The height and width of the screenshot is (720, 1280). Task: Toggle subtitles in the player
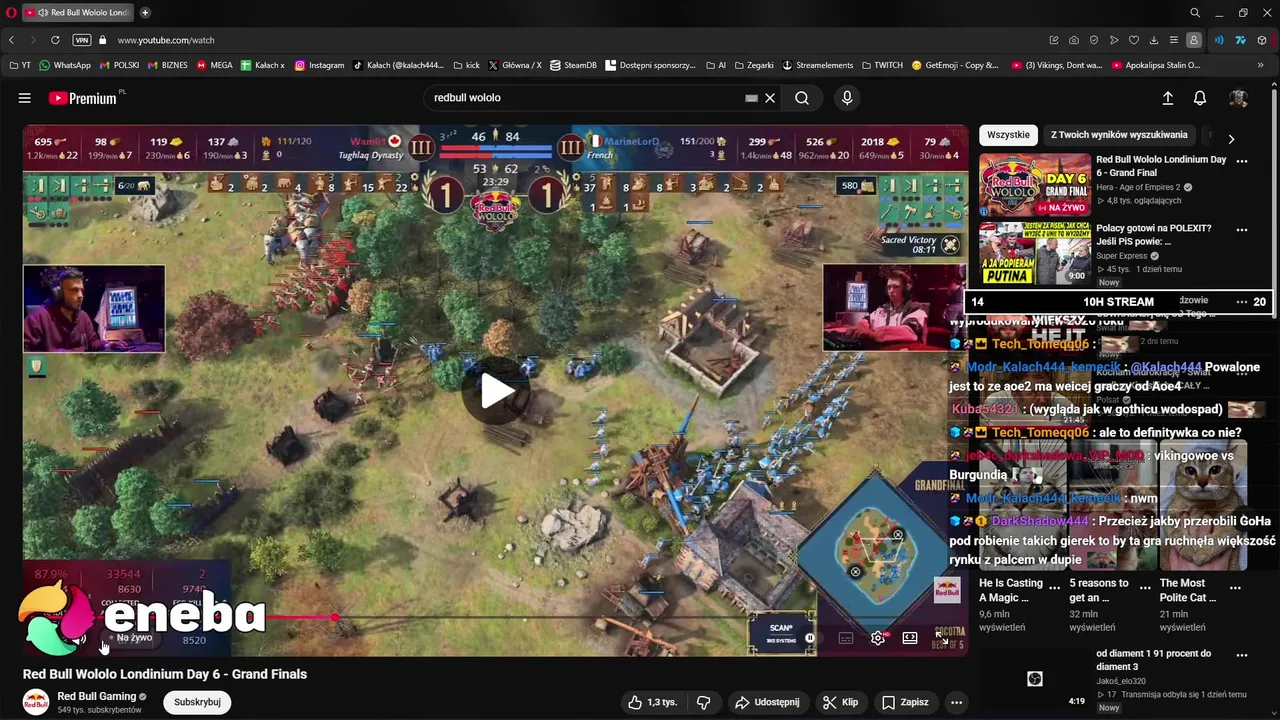tap(846, 638)
